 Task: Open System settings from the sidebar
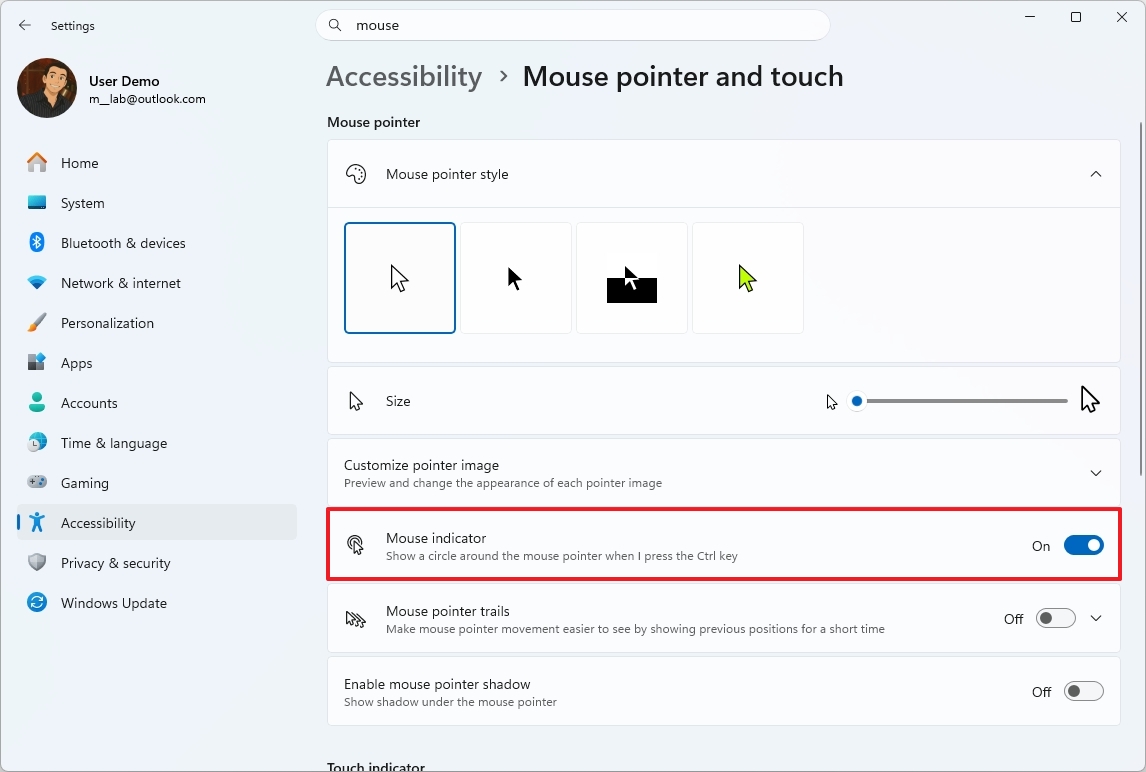point(82,203)
